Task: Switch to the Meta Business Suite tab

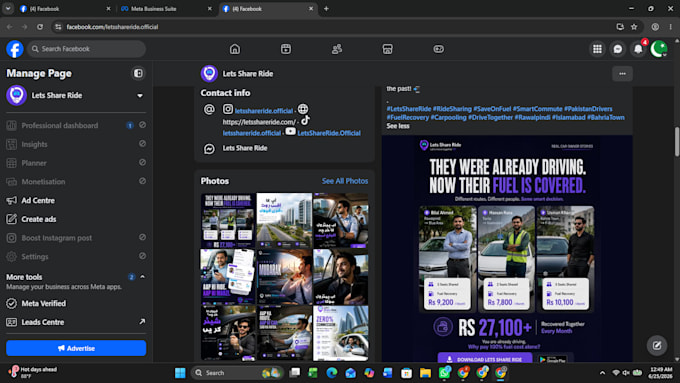Action: point(166,9)
